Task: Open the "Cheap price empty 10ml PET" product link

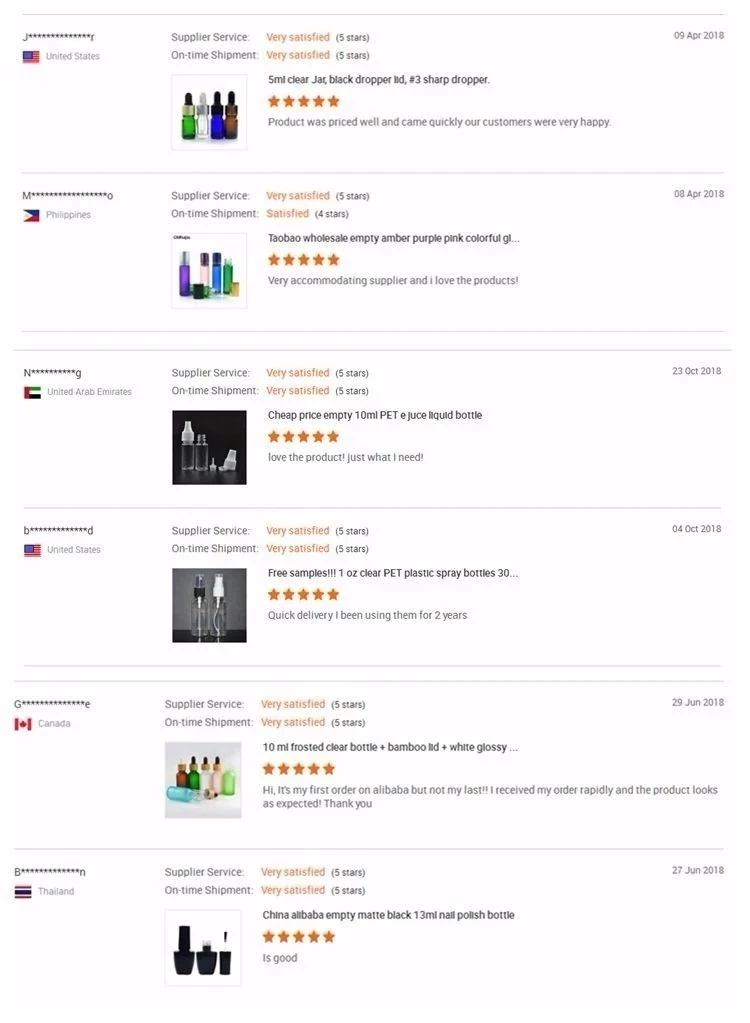Action: point(374,415)
